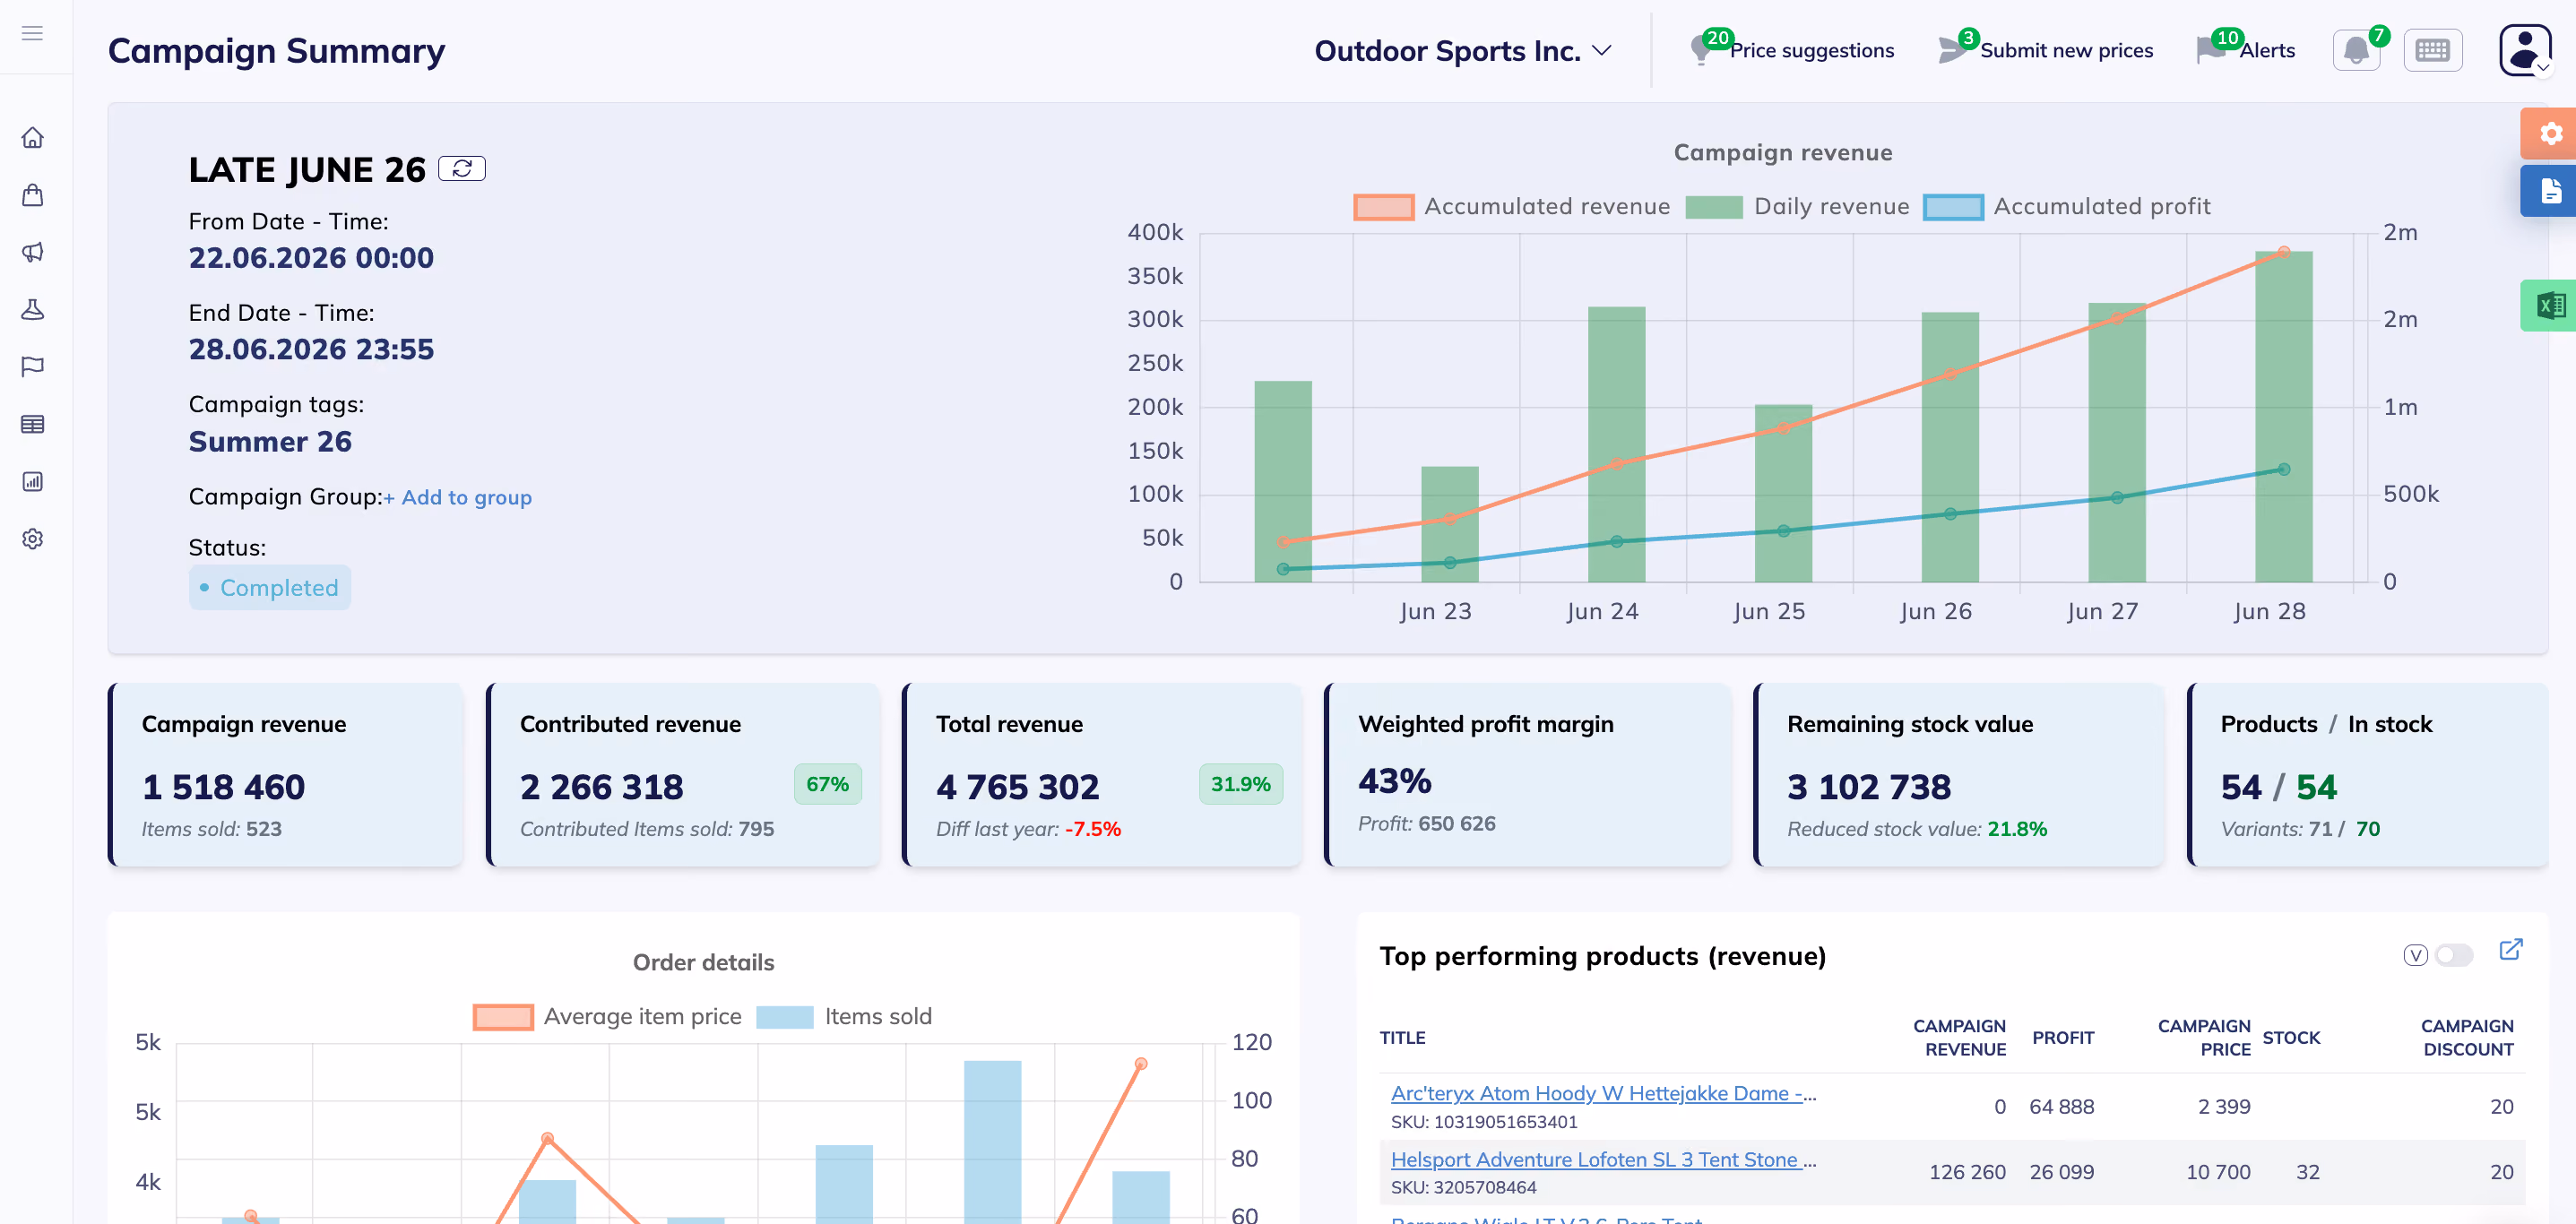
Task: Sort by the CAMPAIGN DISCOUNT column header
Action: 2466,1037
